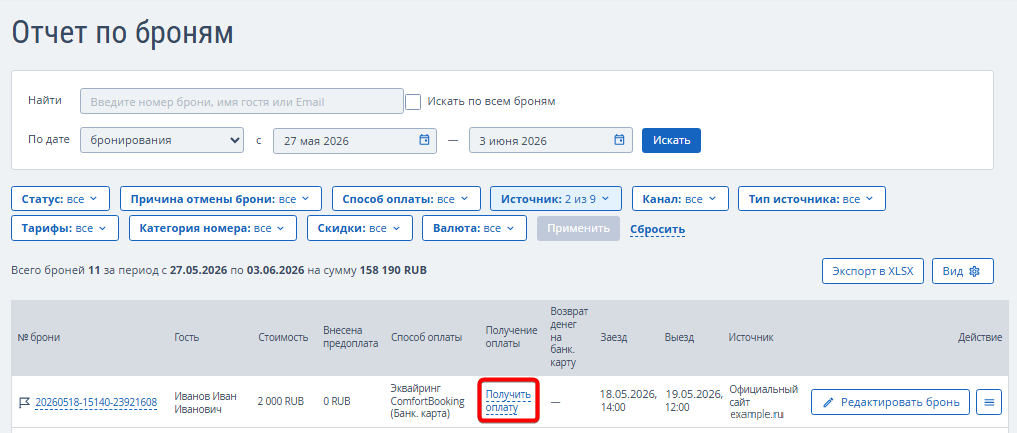Viewport: 1017px width, 433px height.
Task: Click the Искать button
Action: pyautogui.click(x=671, y=140)
